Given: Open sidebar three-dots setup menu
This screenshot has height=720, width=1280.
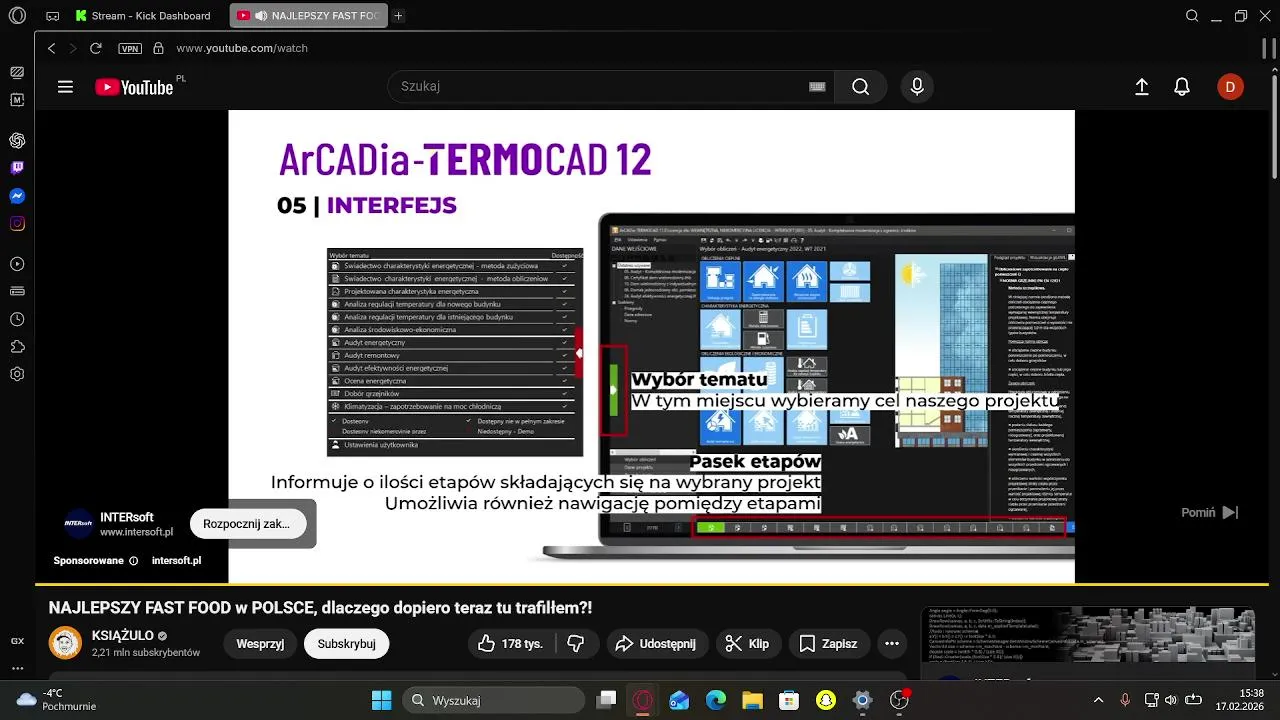Looking at the screenshot, I should (x=17, y=668).
